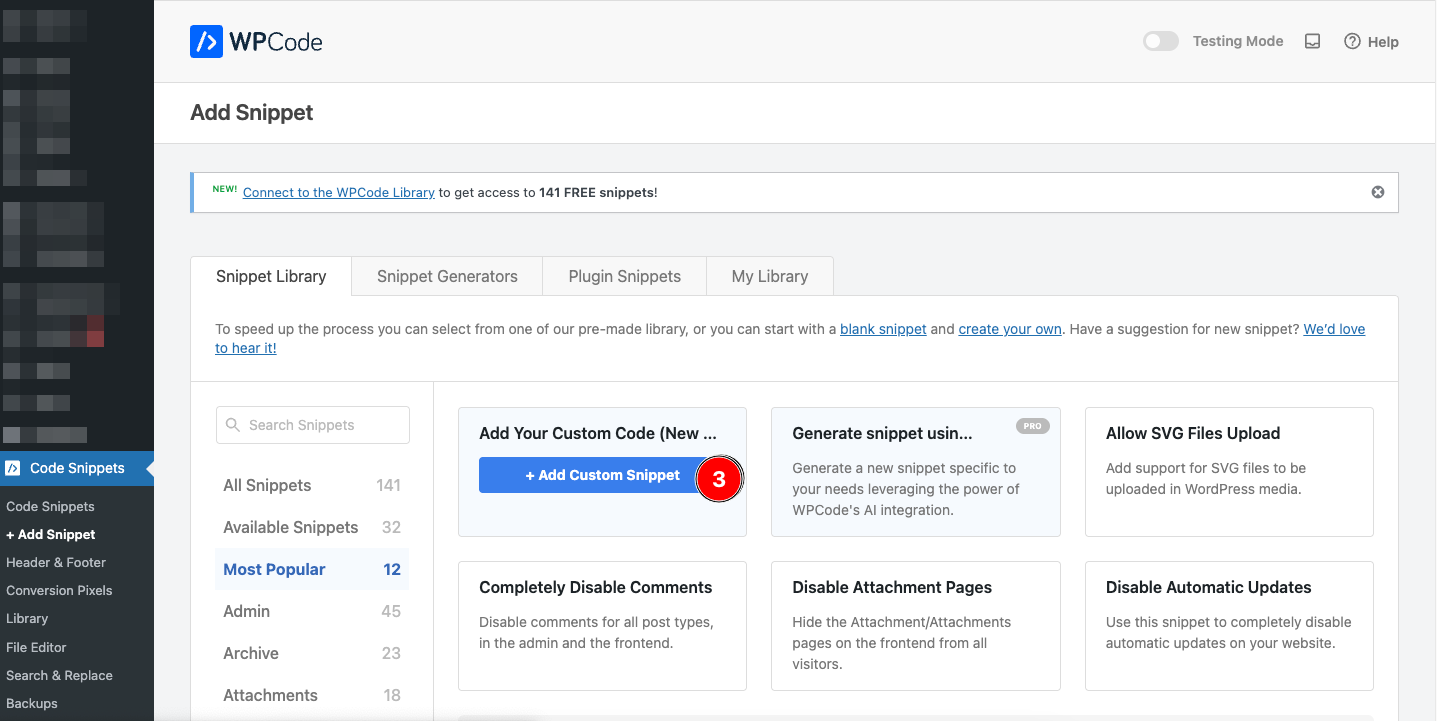Click Connect to the WPCode Library link
The width and height of the screenshot is (1437, 721).
coord(339,192)
